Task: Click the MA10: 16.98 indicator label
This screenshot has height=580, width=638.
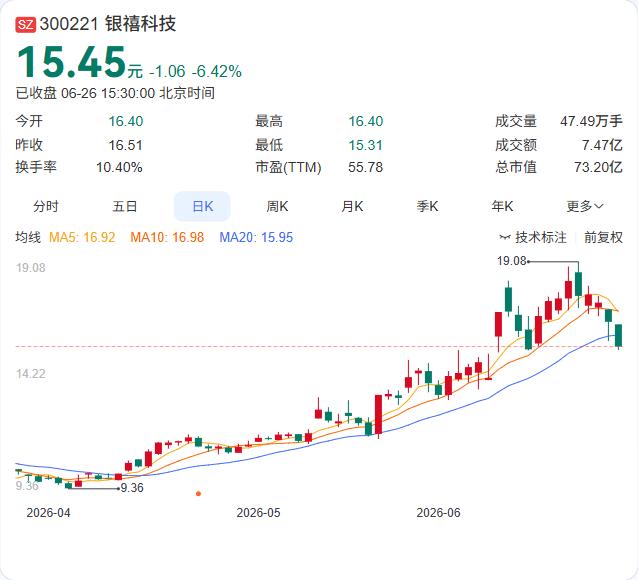Action: 167,237
